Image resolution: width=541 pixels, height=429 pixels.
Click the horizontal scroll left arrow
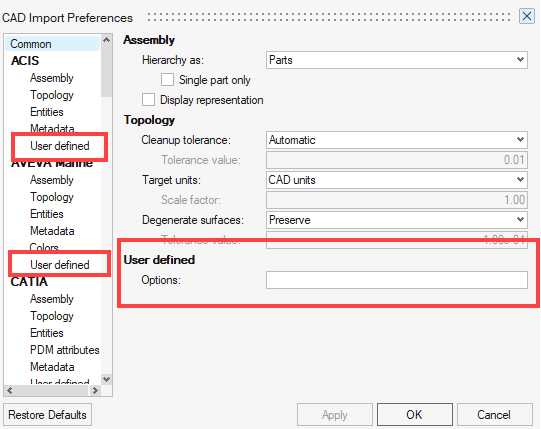pyautogui.click(x=10, y=390)
